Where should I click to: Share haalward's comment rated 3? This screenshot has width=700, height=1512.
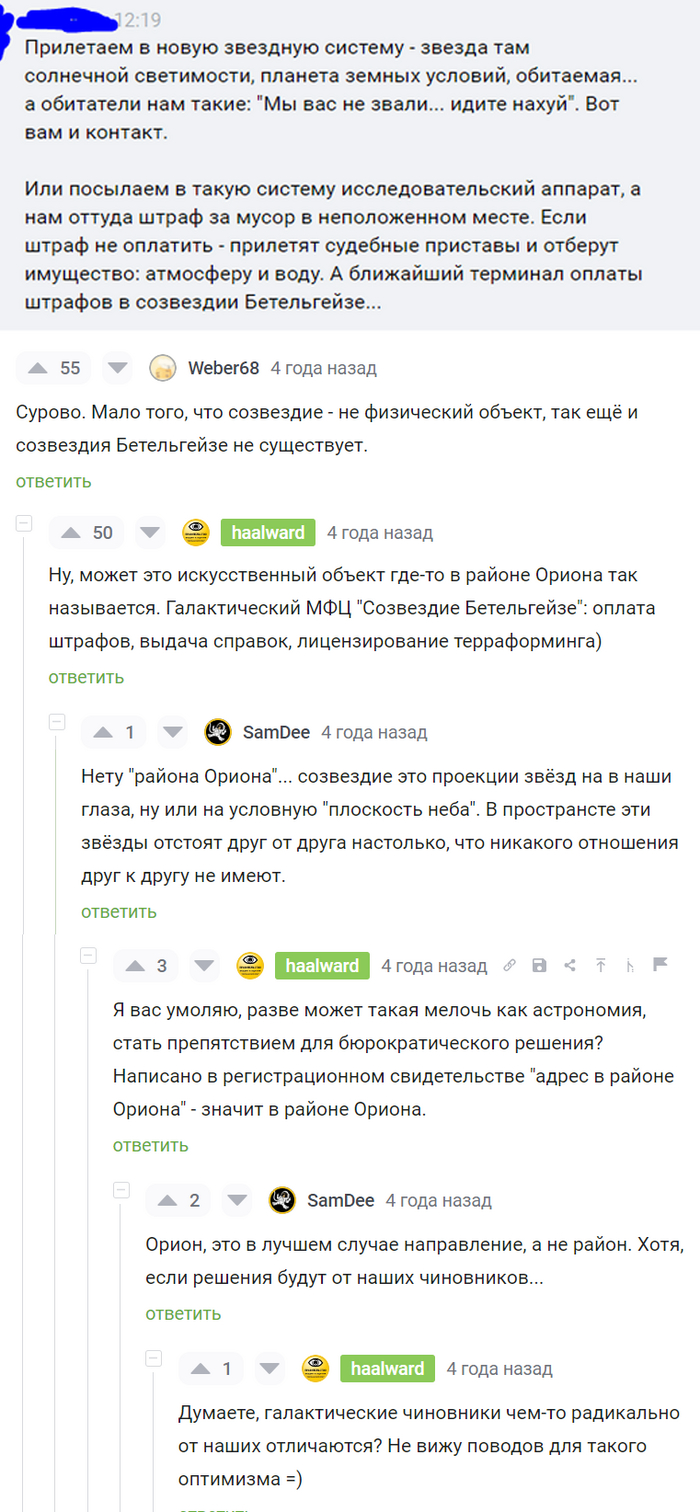tap(570, 965)
